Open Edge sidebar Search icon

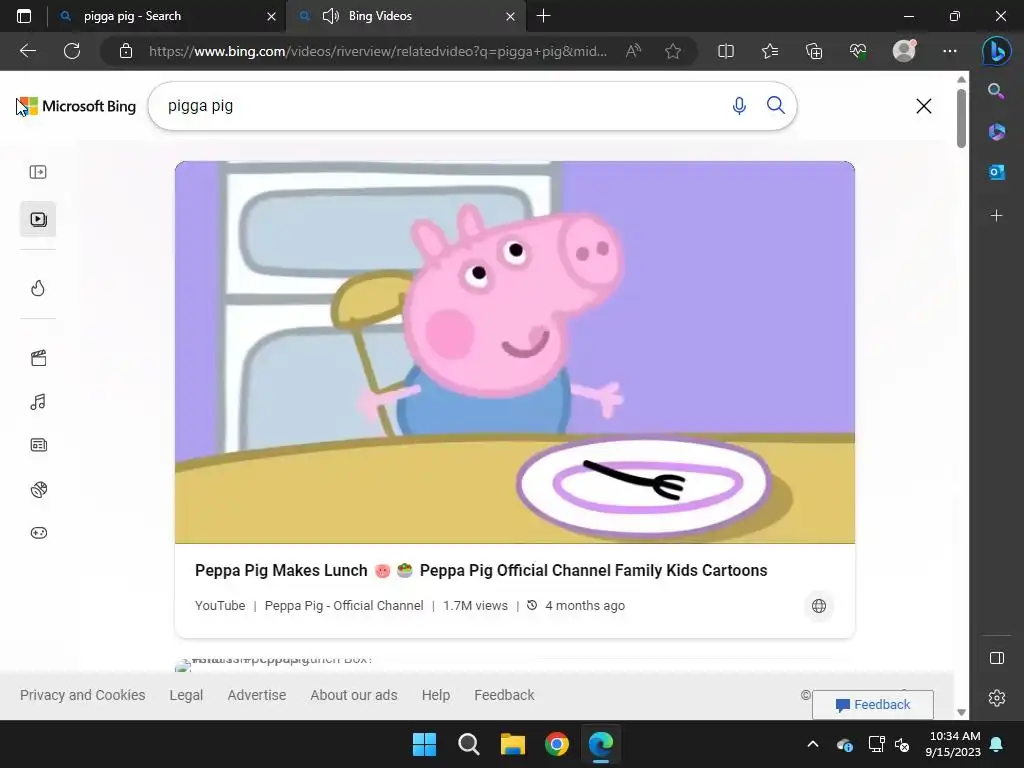pos(996,91)
